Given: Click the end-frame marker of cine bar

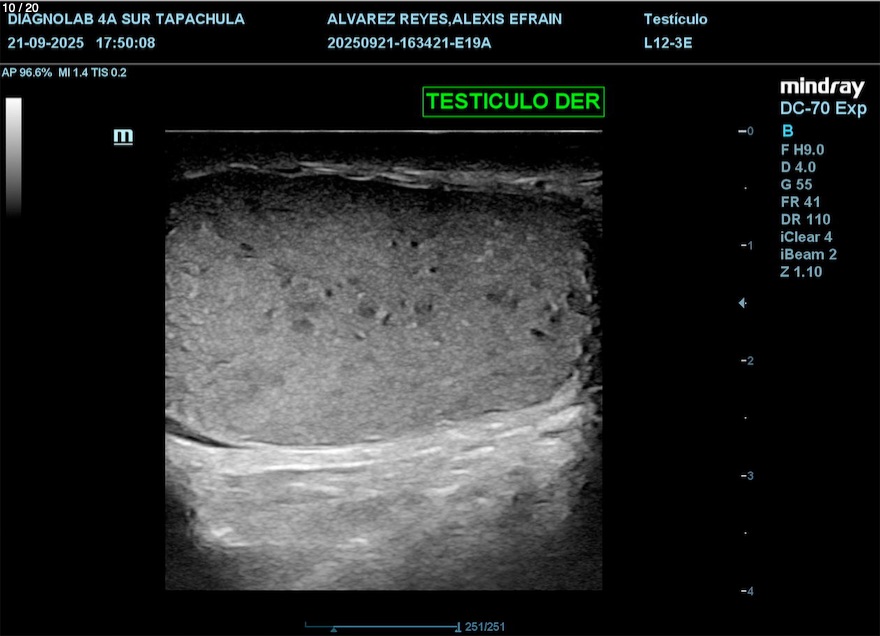Looking at the screenshot, I should click(x=458, y=627).
